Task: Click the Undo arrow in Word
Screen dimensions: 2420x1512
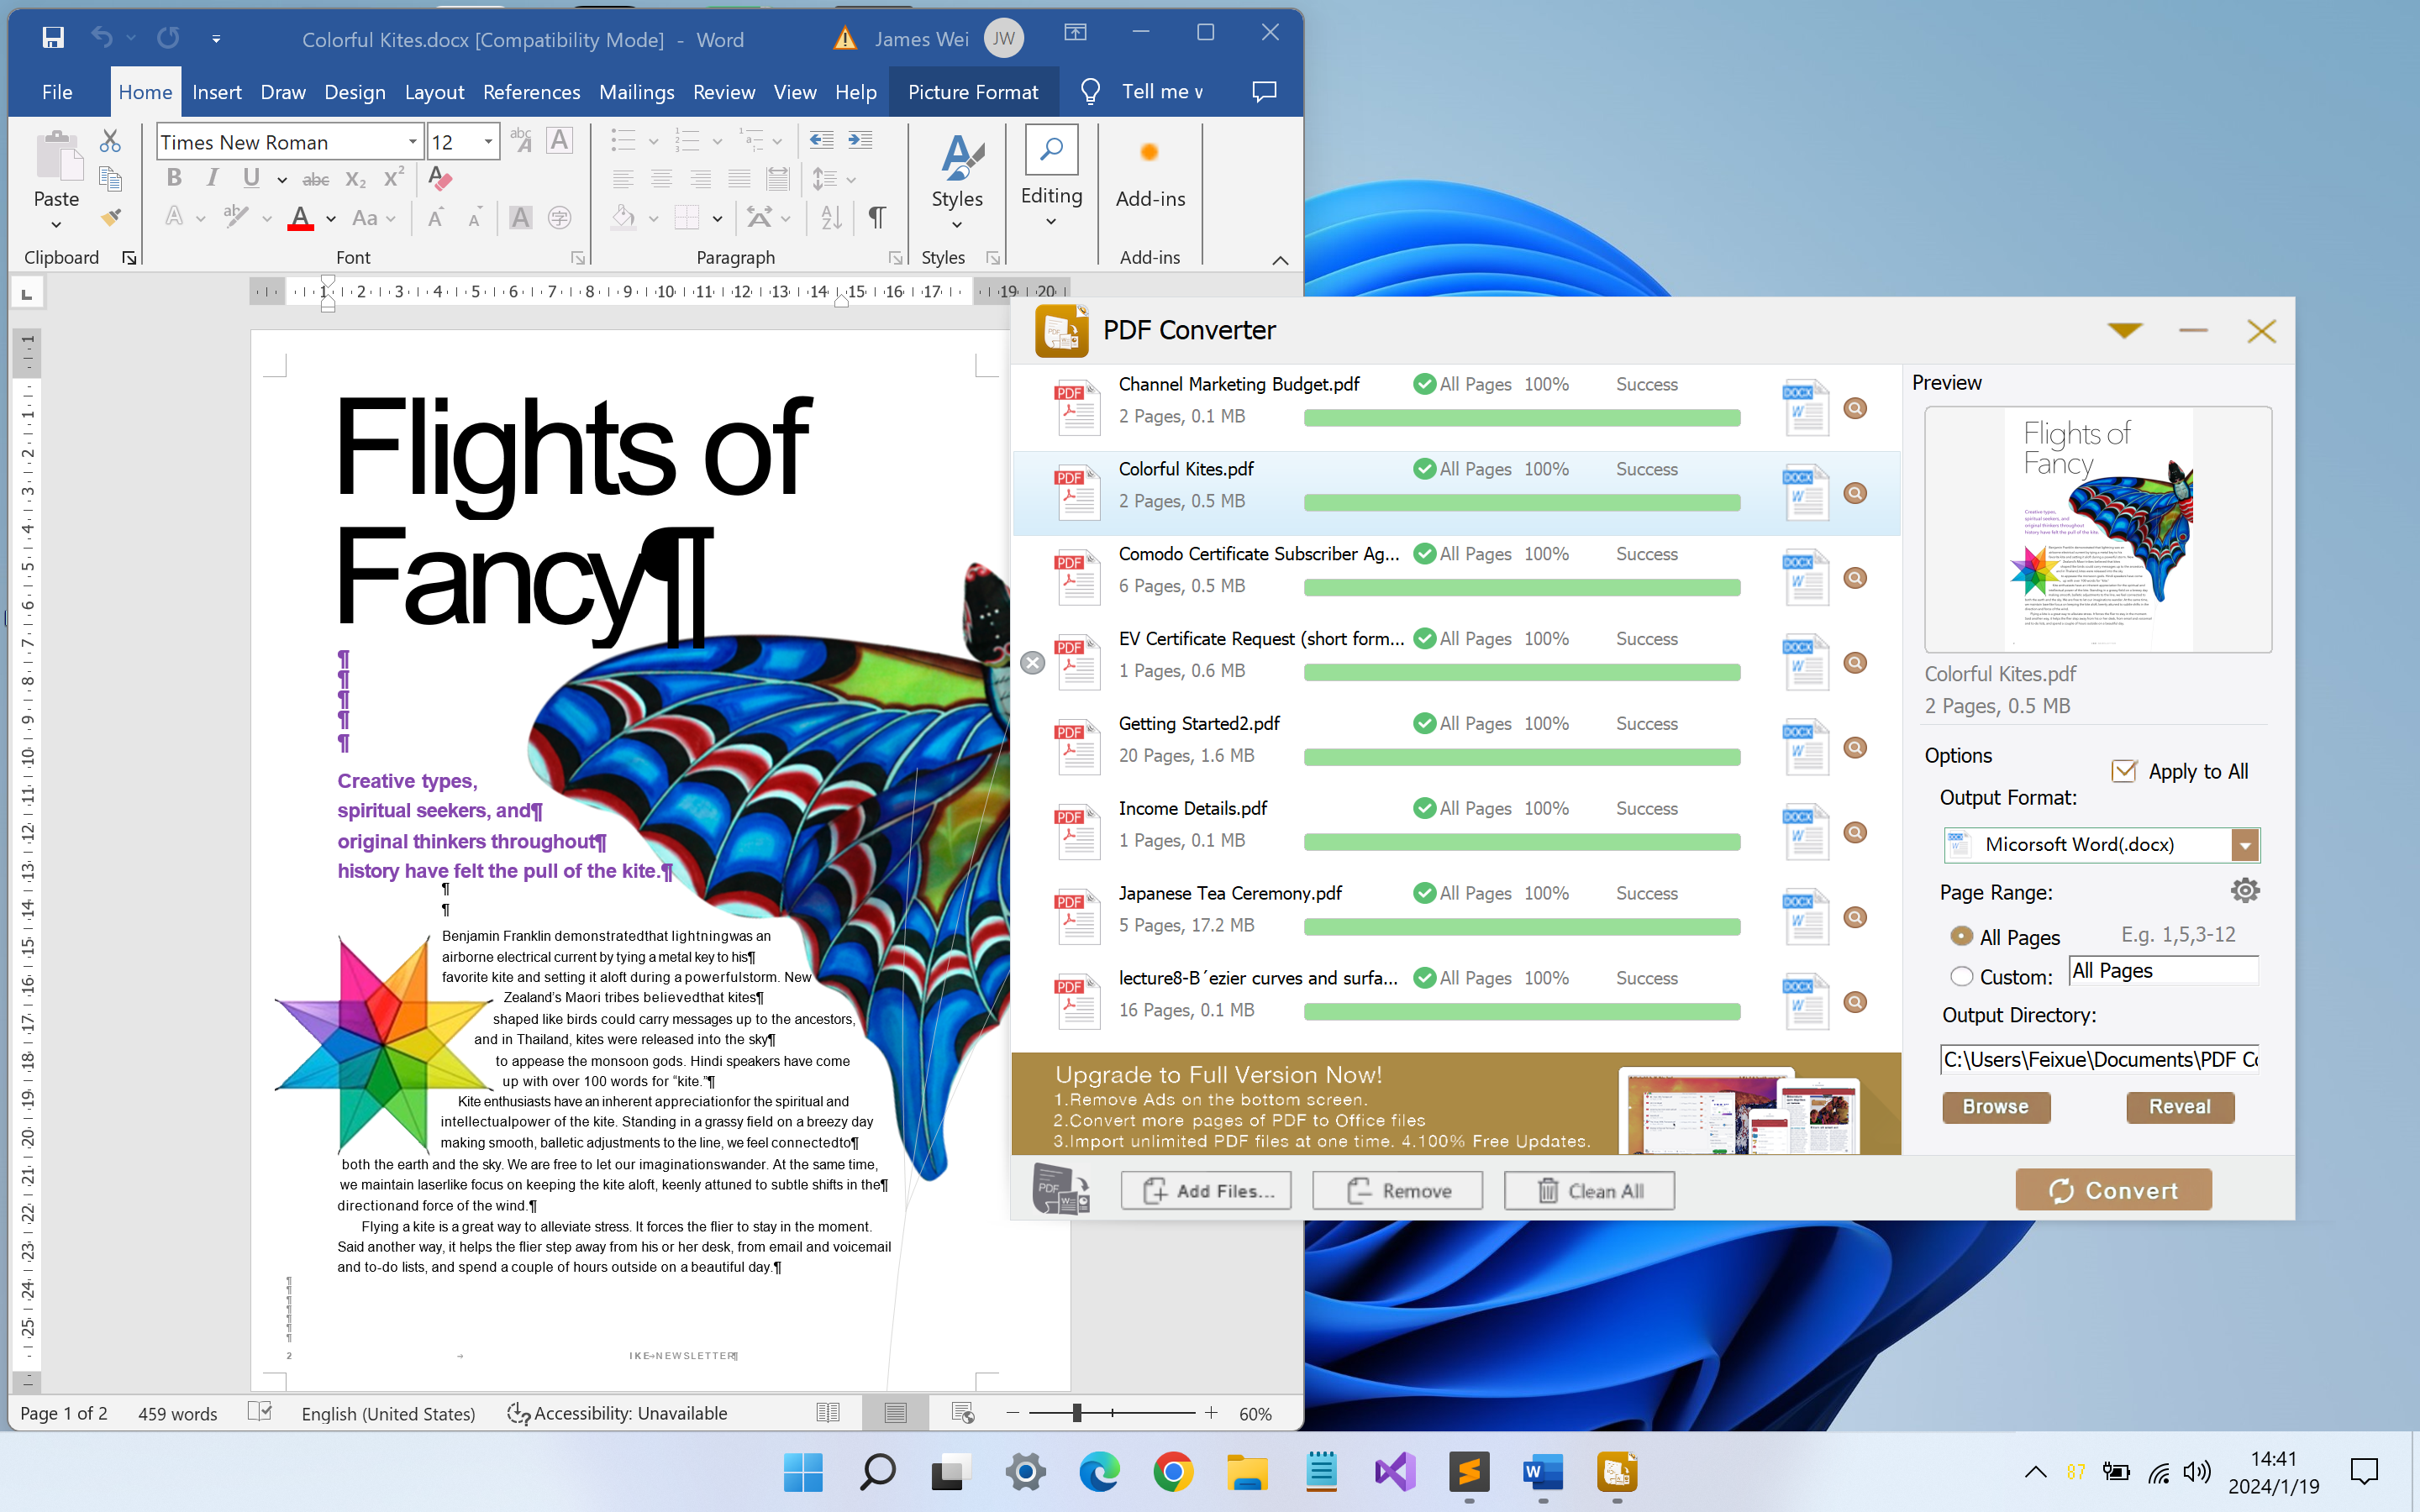Action: tap(102, 38)
